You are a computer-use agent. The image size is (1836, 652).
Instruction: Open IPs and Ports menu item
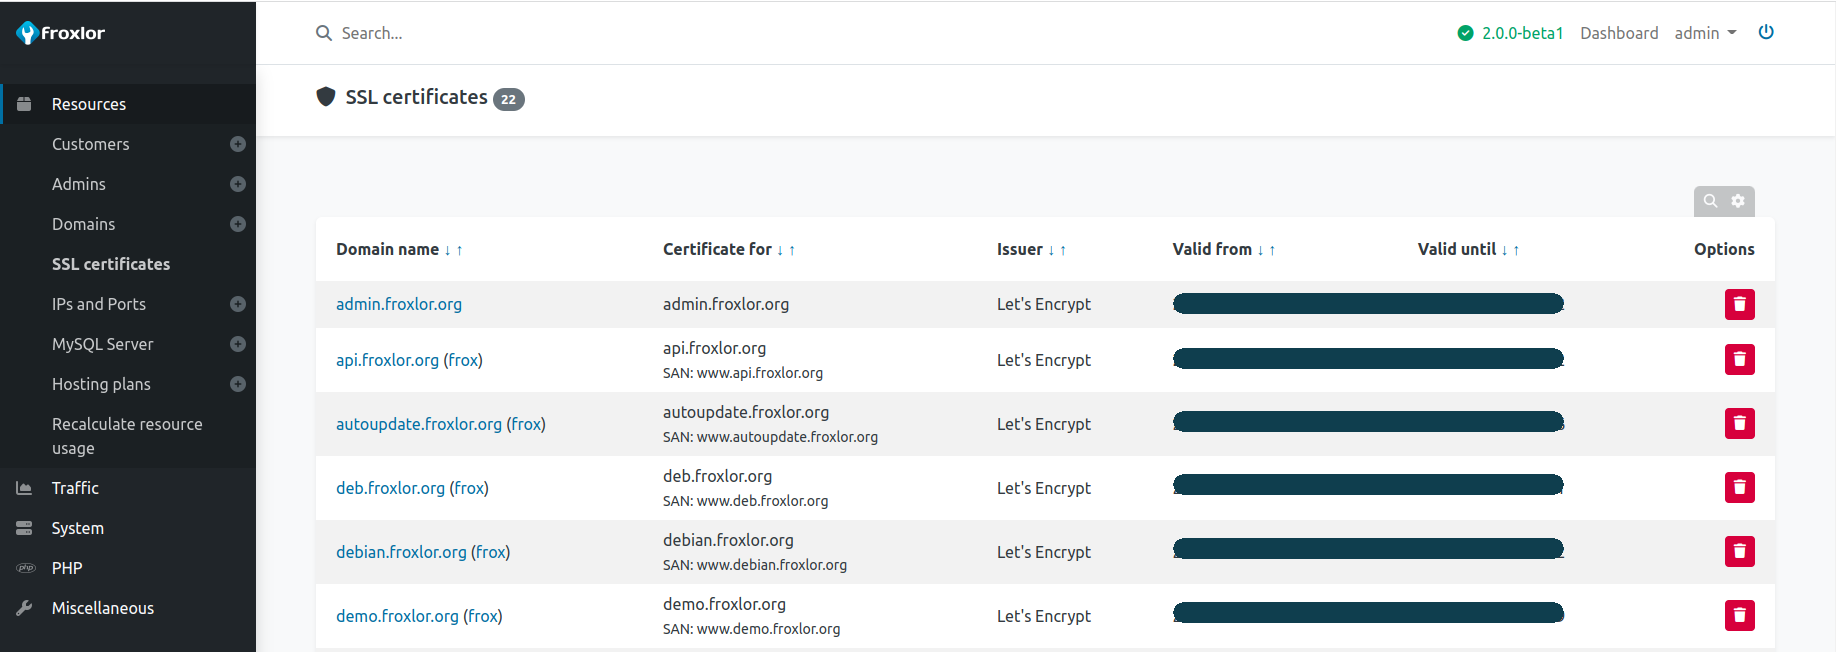point(99,304)
